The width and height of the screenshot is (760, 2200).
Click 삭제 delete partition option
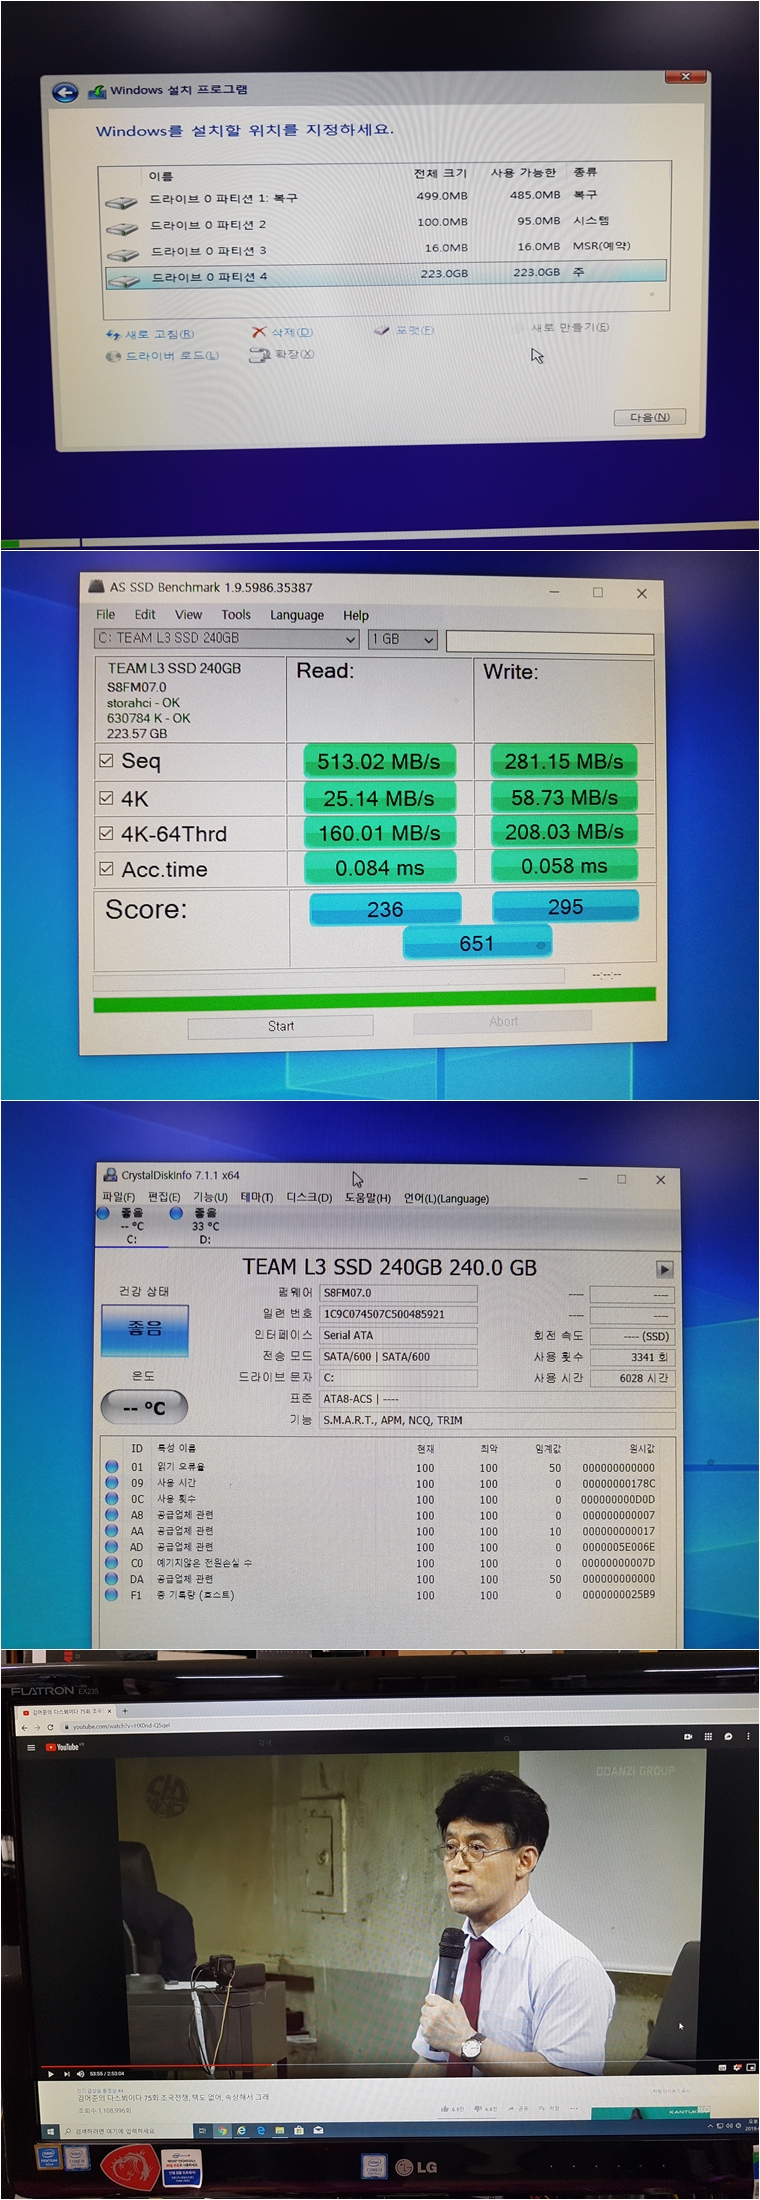click(283, 332)
